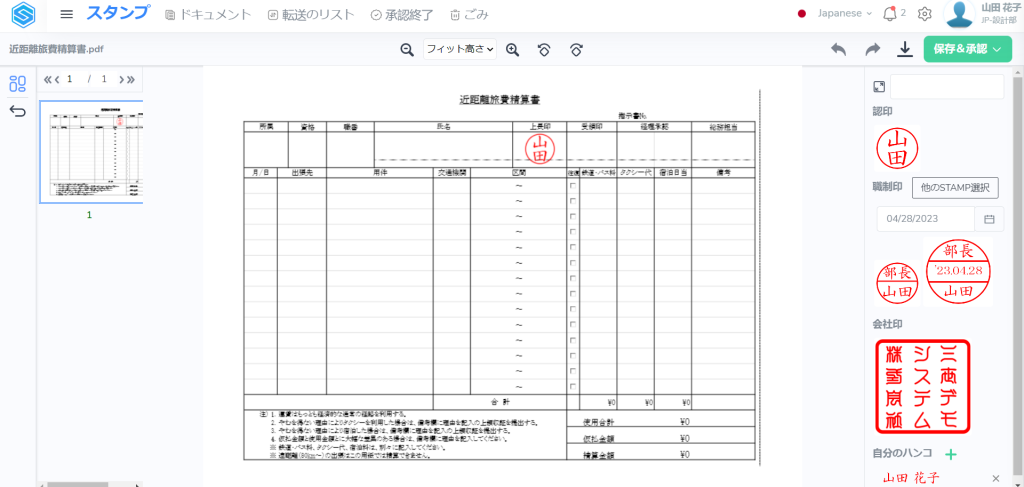Click the zoom out magnifier icon
Screen dimensions: 1024x487
click(x=407, y=49)
